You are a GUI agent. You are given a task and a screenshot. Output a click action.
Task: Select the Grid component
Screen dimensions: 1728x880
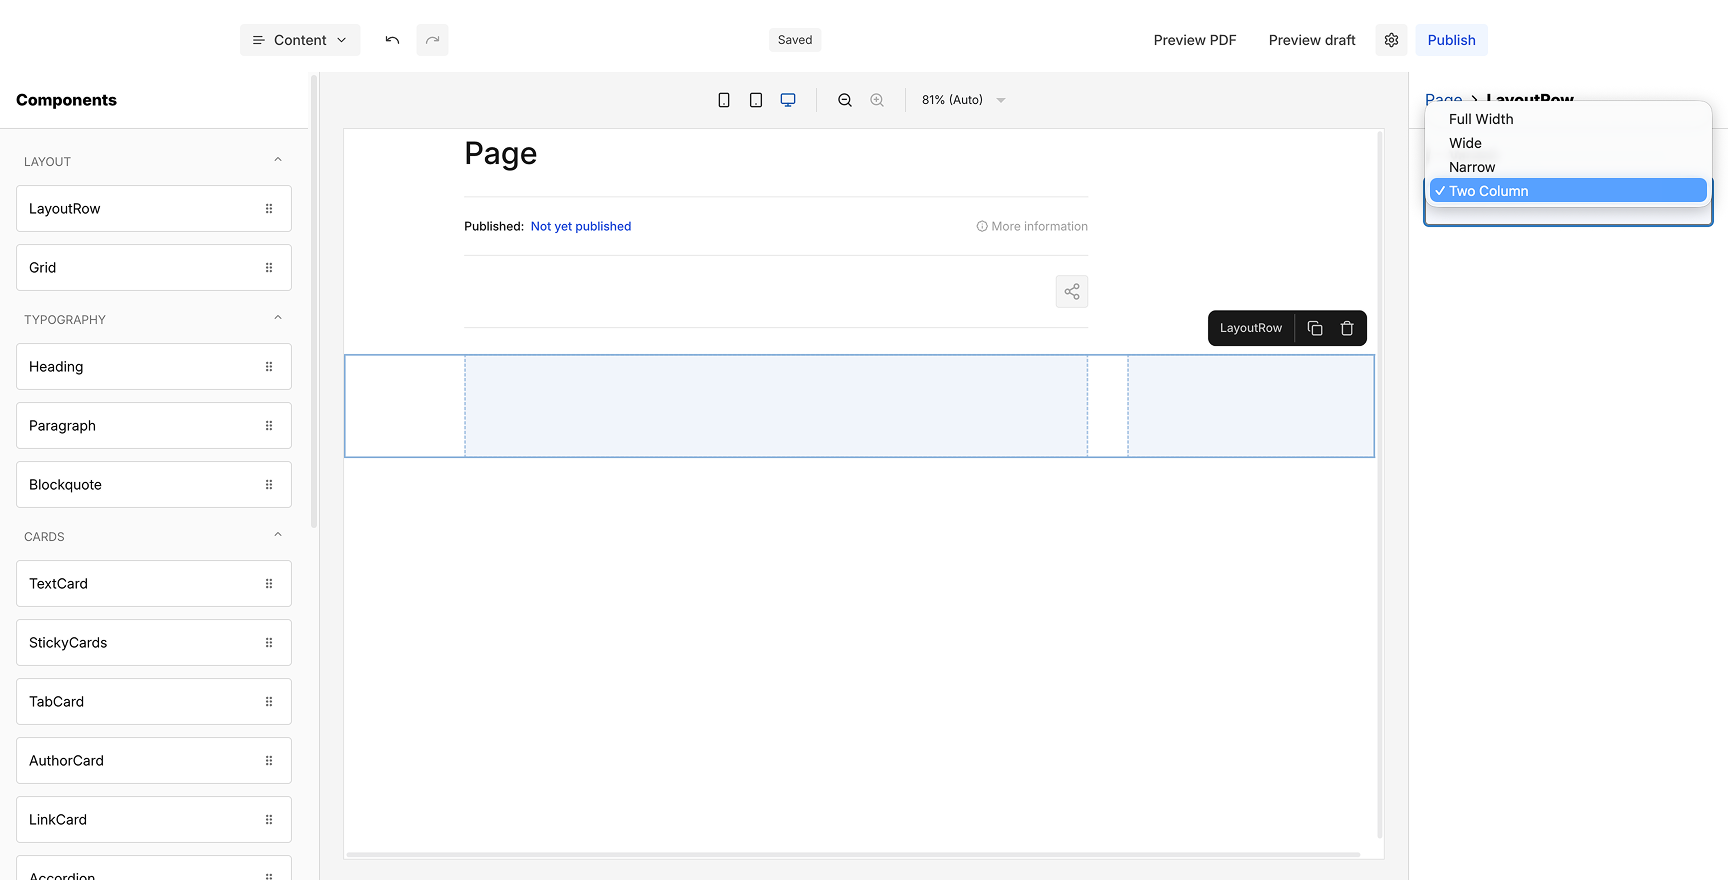point(154,268)
